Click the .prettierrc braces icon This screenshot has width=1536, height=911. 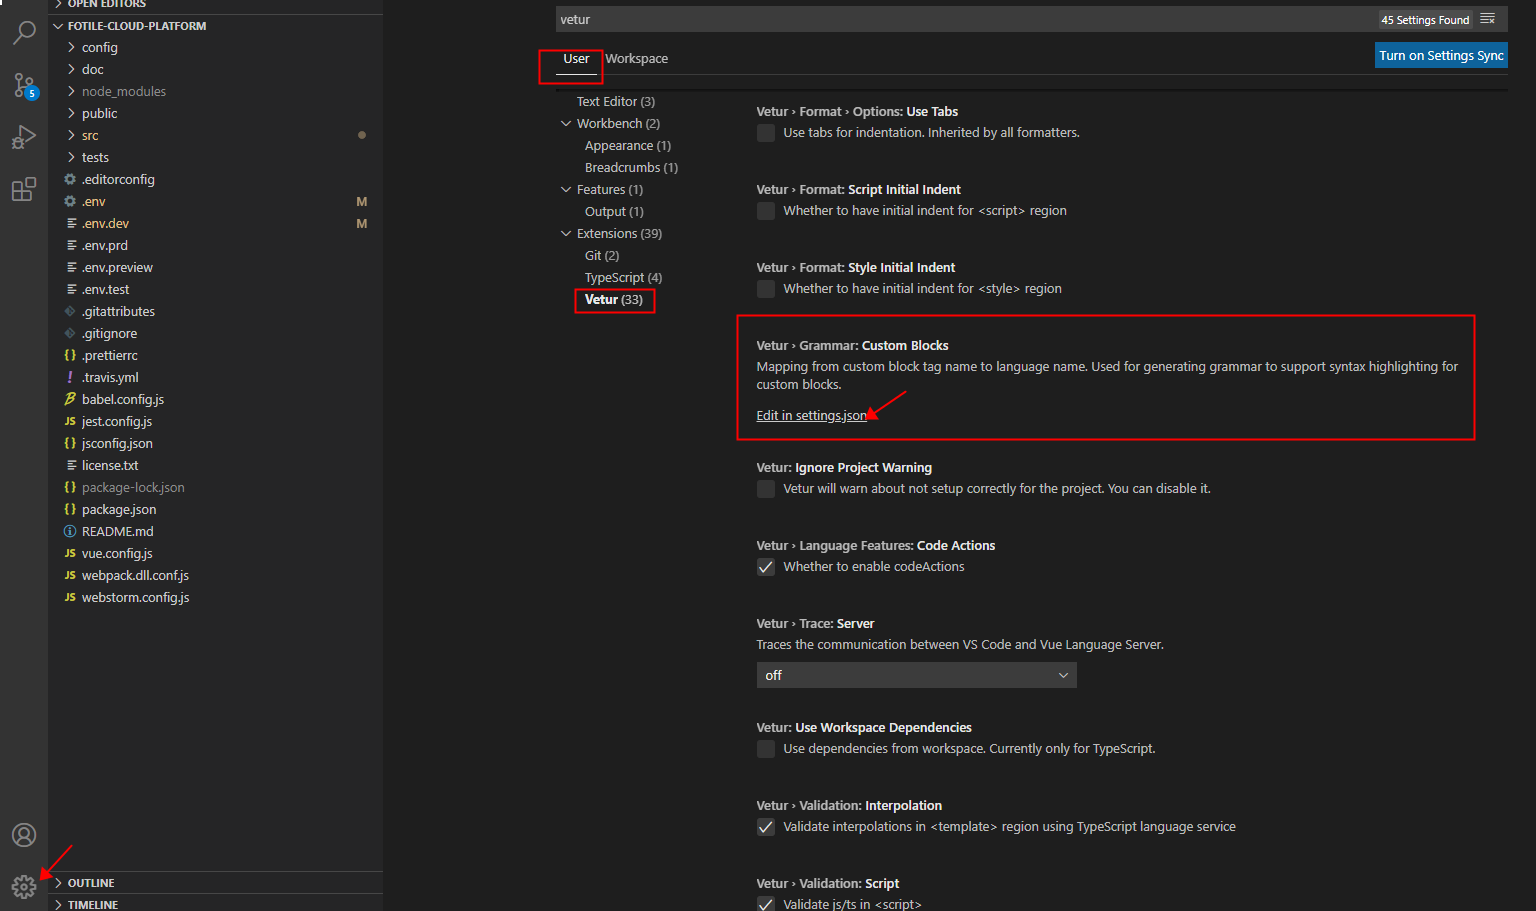[70, 355]
